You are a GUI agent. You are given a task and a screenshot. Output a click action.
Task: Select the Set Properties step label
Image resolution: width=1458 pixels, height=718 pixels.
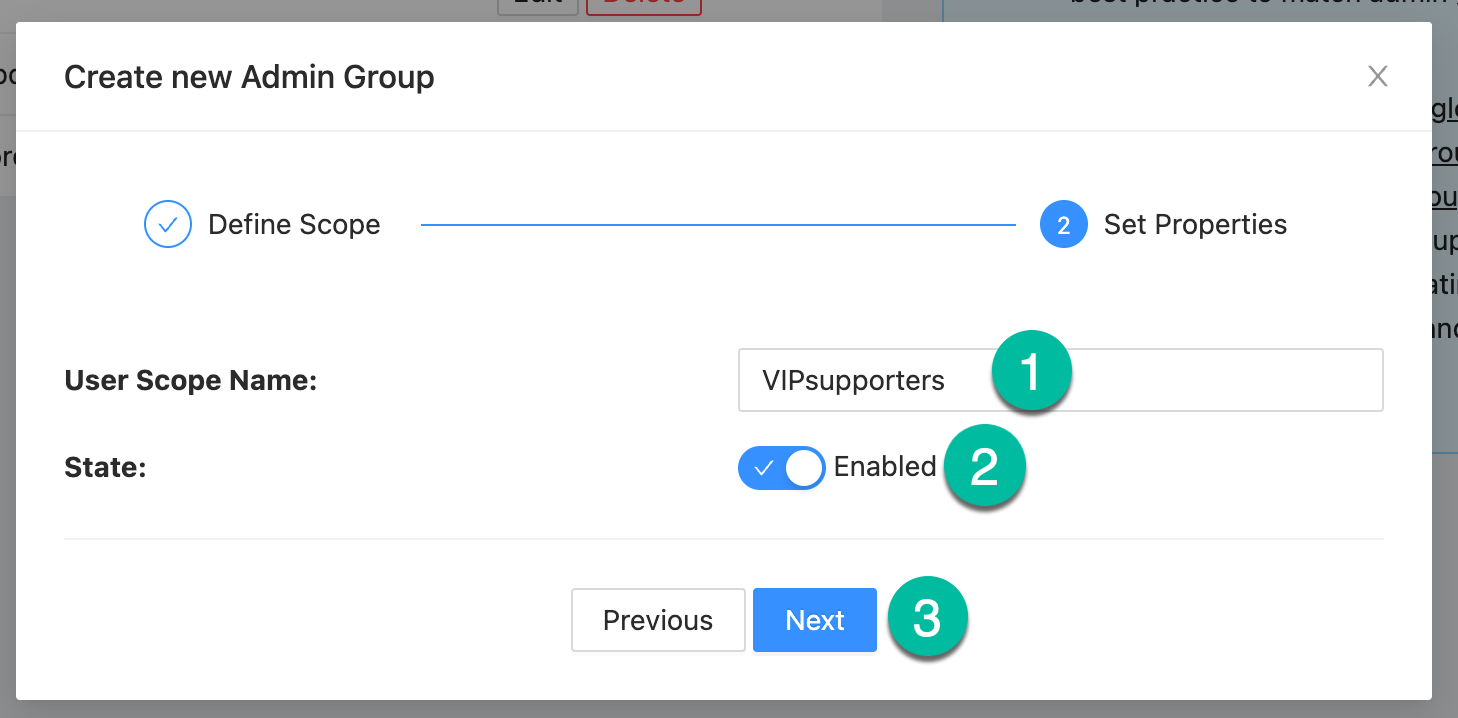[1195, 225]
